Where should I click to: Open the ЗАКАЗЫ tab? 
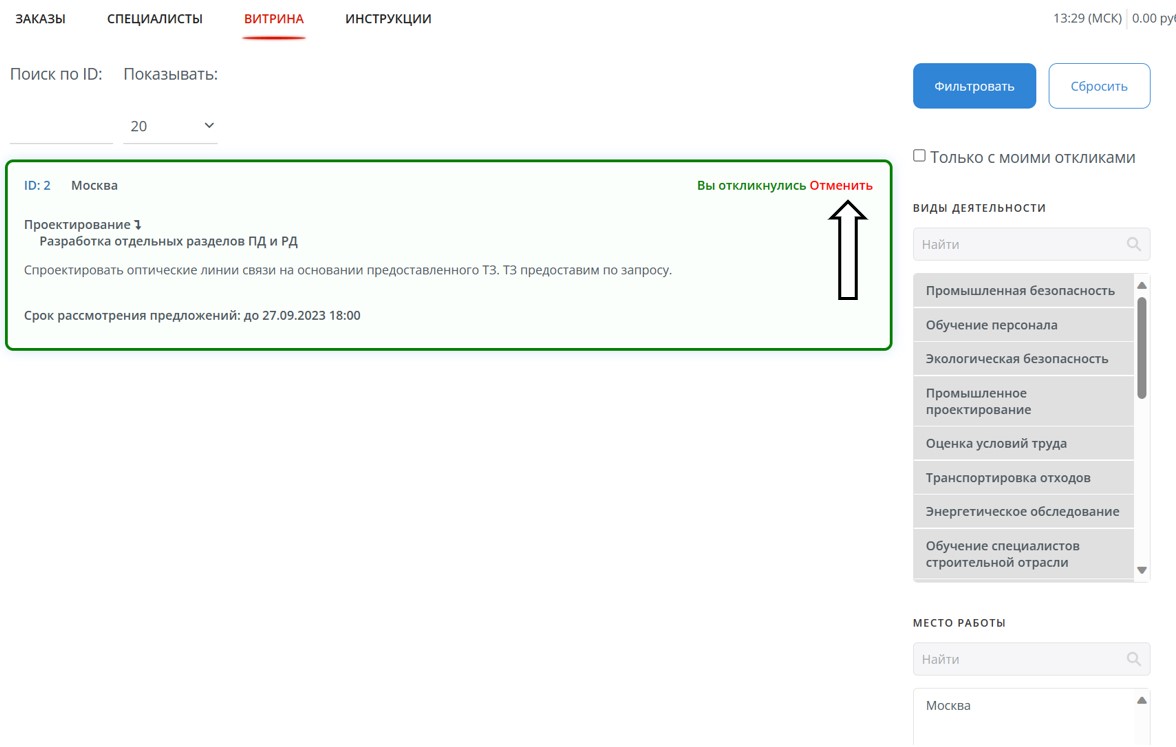click(x=40, y=19)
